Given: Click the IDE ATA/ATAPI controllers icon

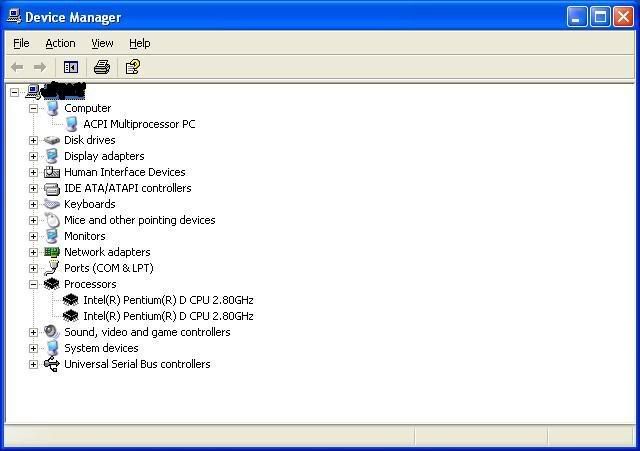Looking at the screenshot, I should (x=52, y=189).
